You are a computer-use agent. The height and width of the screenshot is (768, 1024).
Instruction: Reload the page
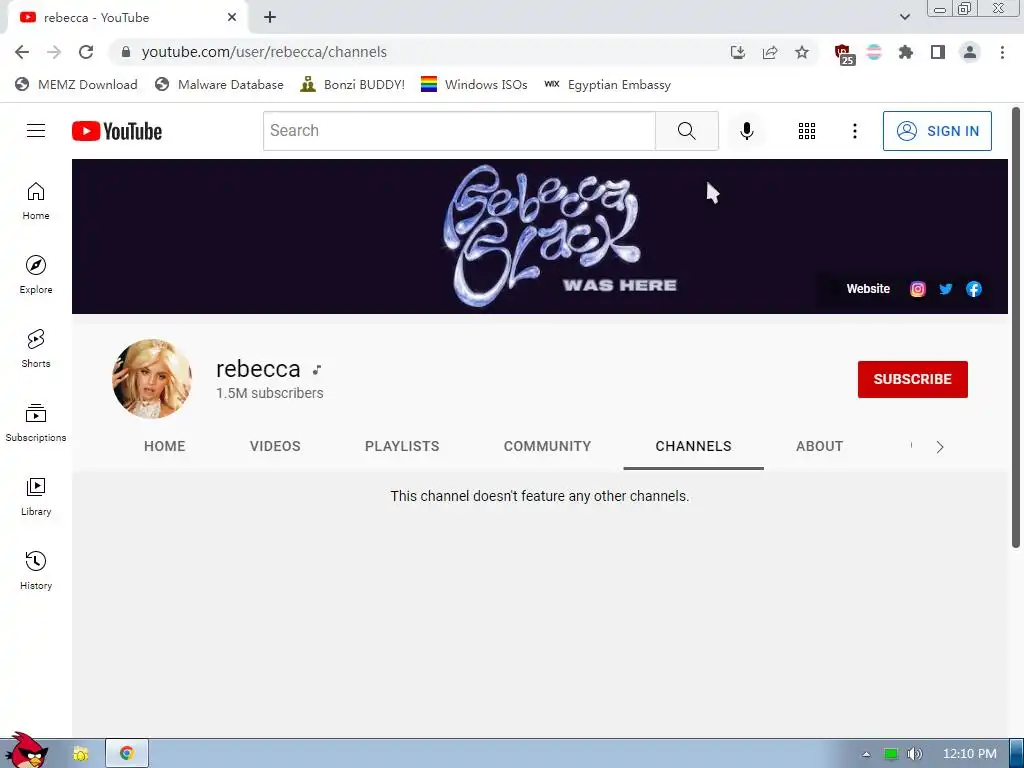tap(86, 52)
